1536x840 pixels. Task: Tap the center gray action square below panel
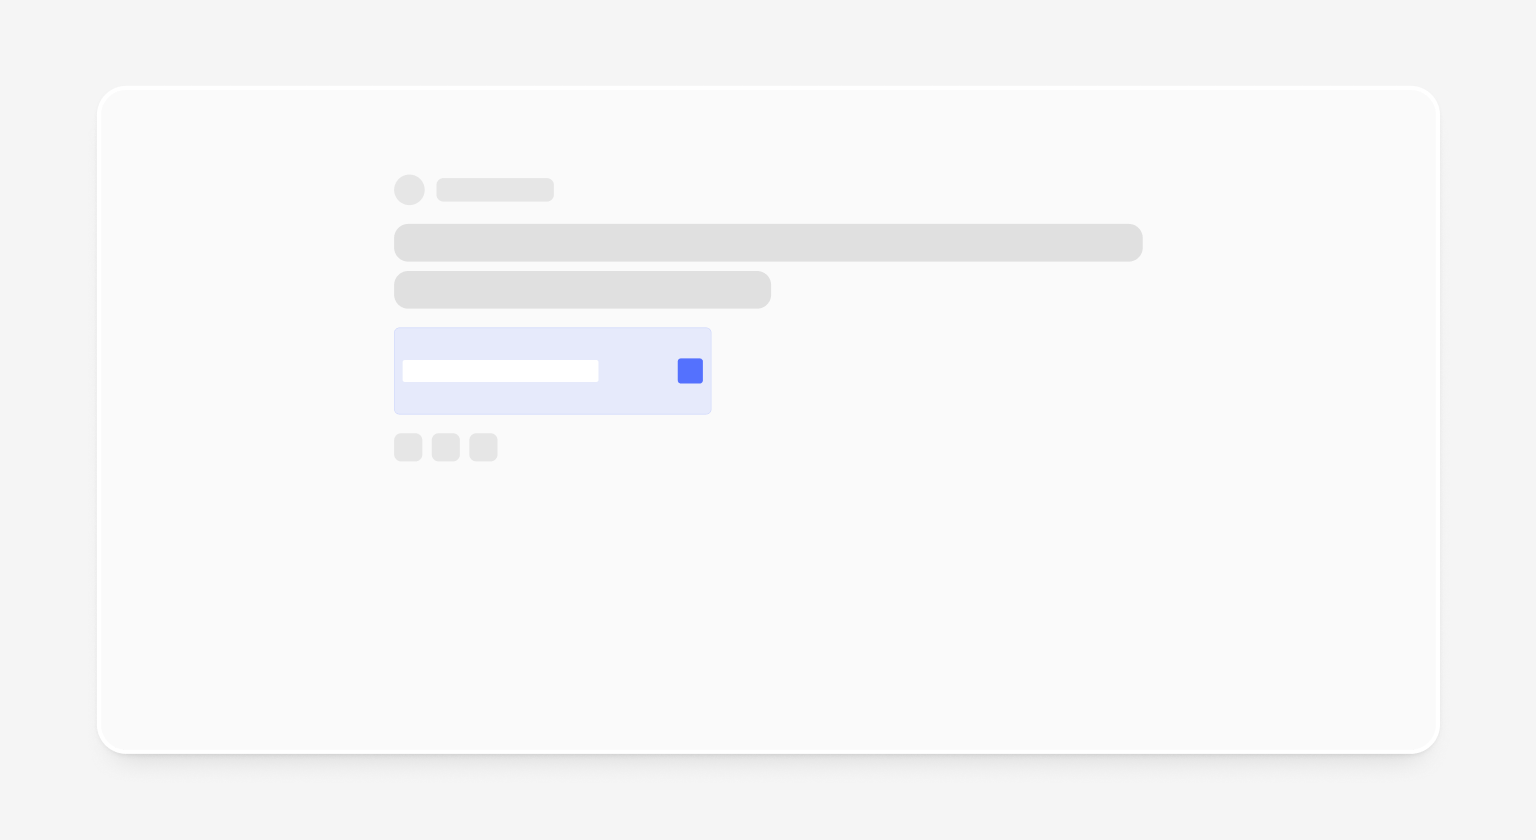(446, 447)
